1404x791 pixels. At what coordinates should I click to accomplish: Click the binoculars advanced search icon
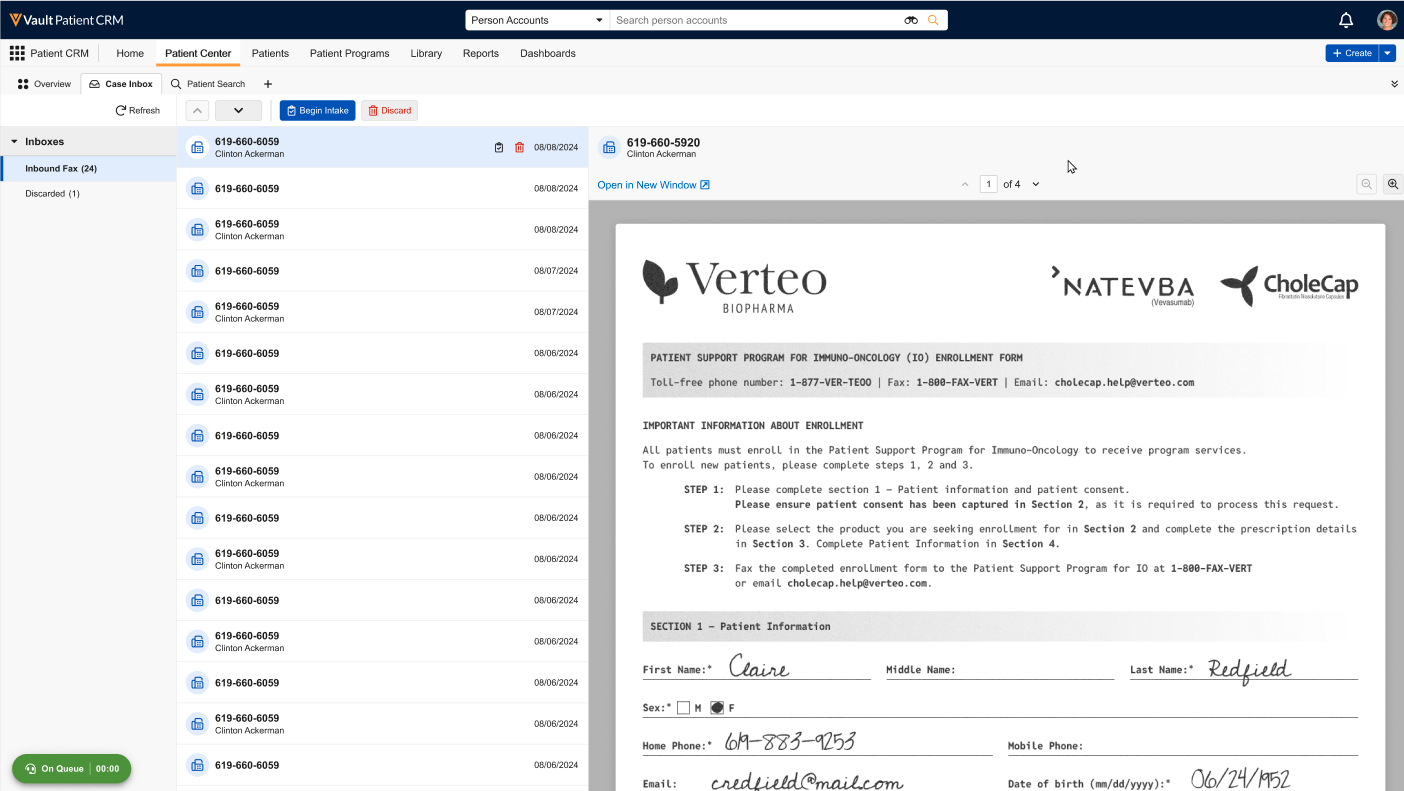tap(911, 20)
